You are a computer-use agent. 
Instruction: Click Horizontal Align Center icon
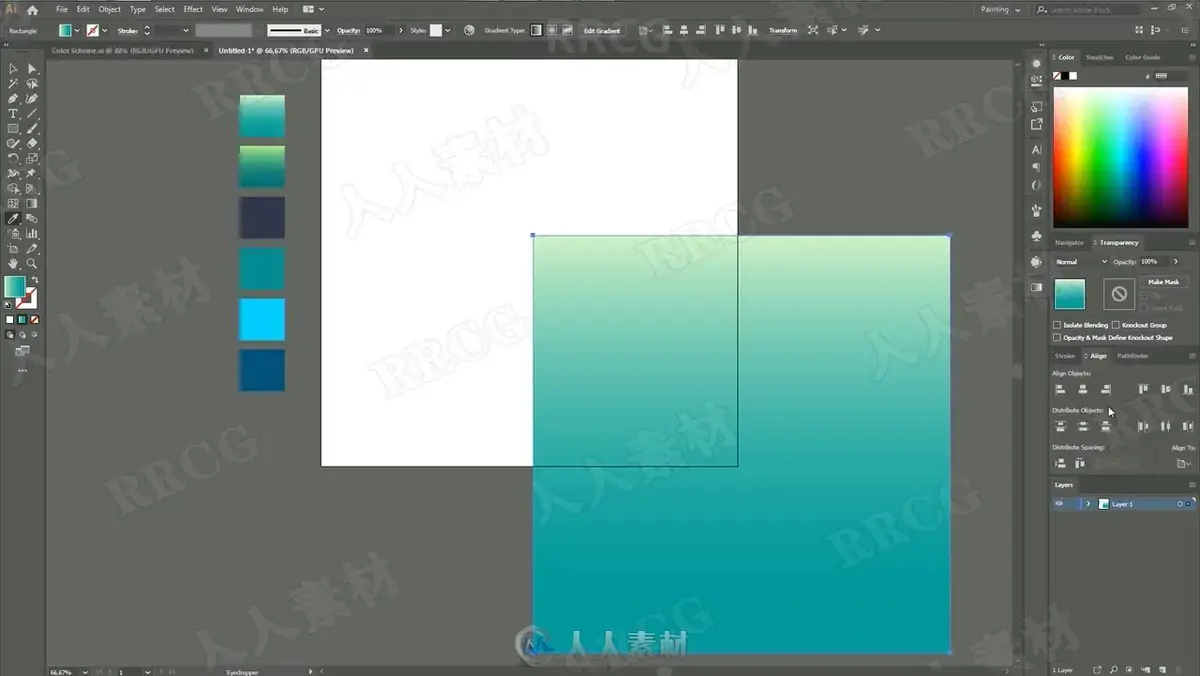[1083, 389]
